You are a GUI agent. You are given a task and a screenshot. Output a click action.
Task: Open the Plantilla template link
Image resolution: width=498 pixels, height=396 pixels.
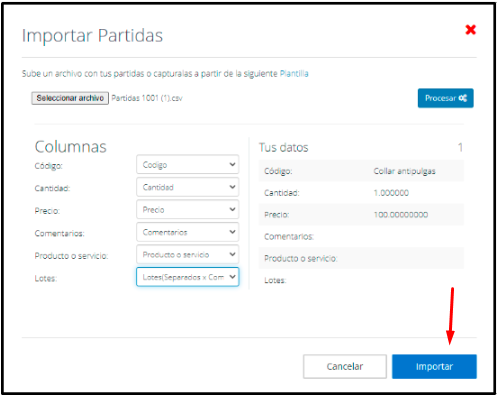point(294,73)
